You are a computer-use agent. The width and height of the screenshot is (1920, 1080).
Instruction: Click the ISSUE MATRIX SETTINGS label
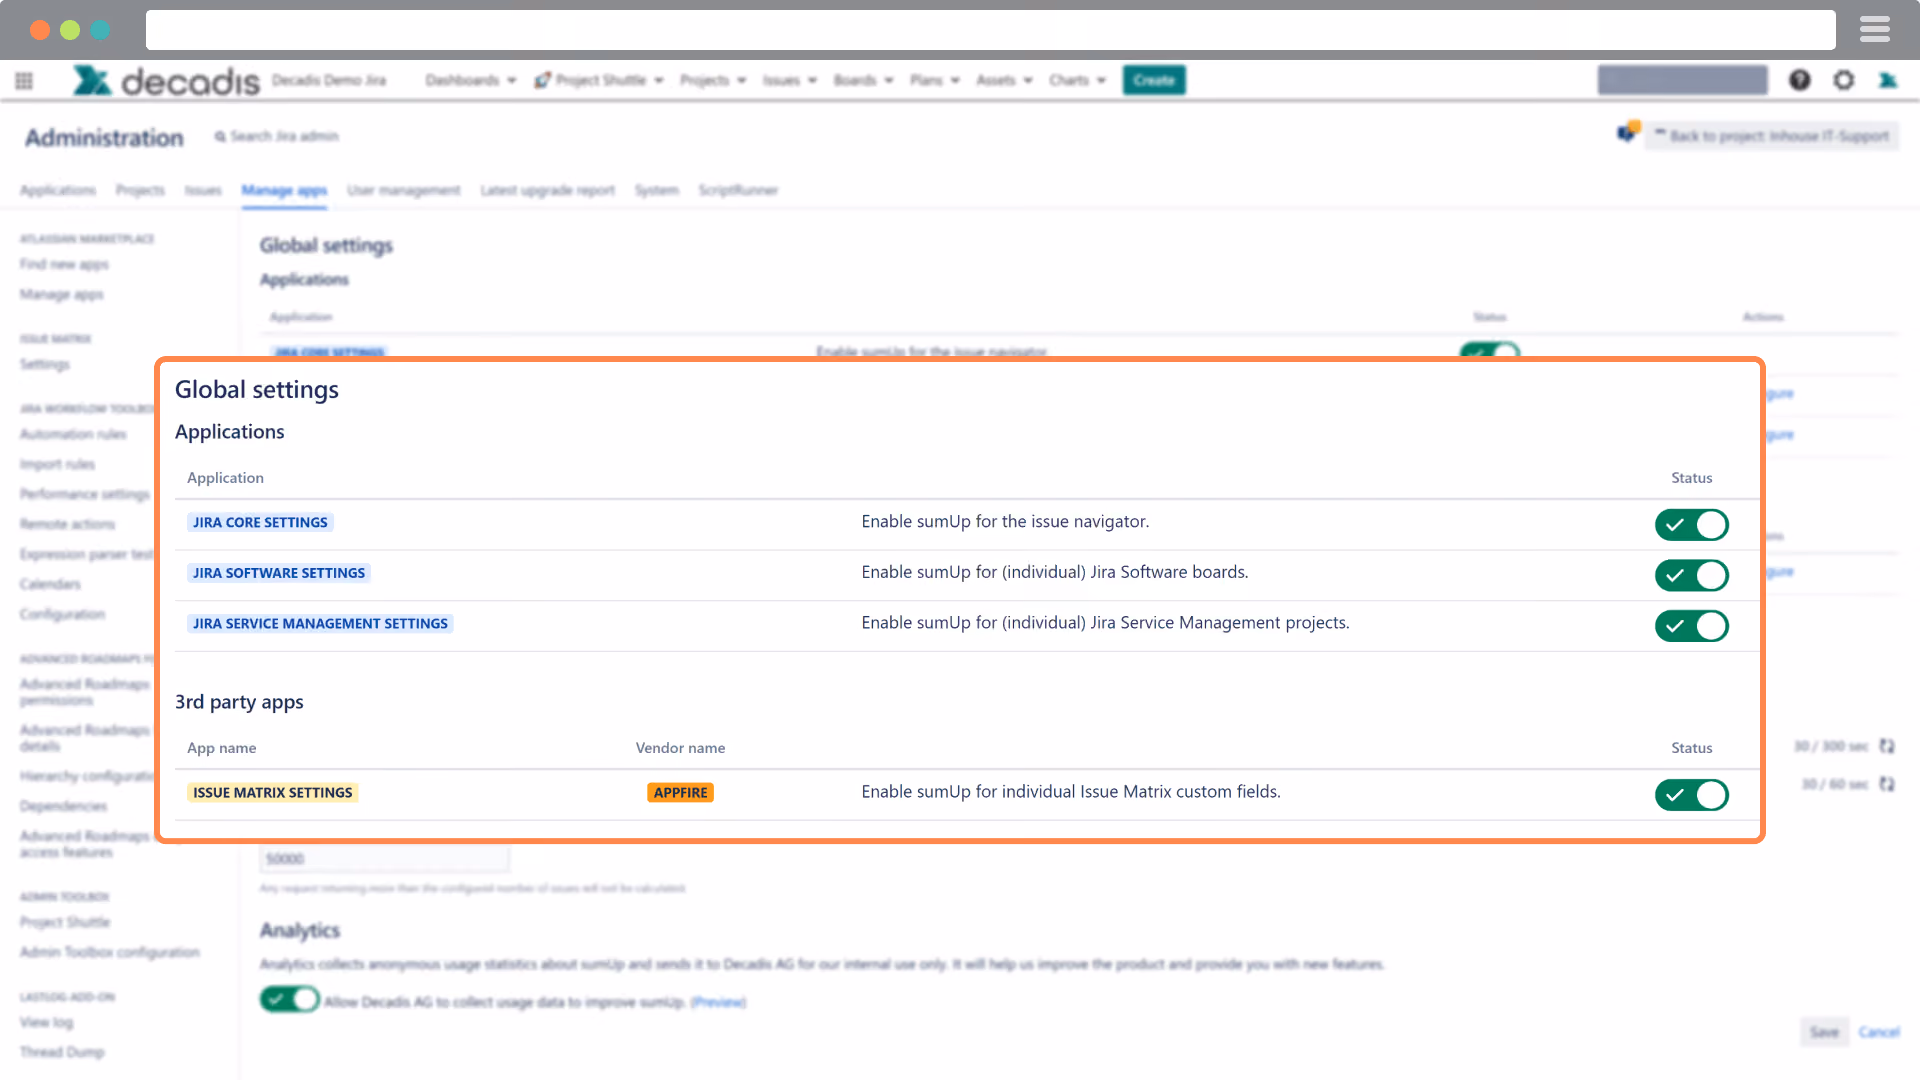273,793
